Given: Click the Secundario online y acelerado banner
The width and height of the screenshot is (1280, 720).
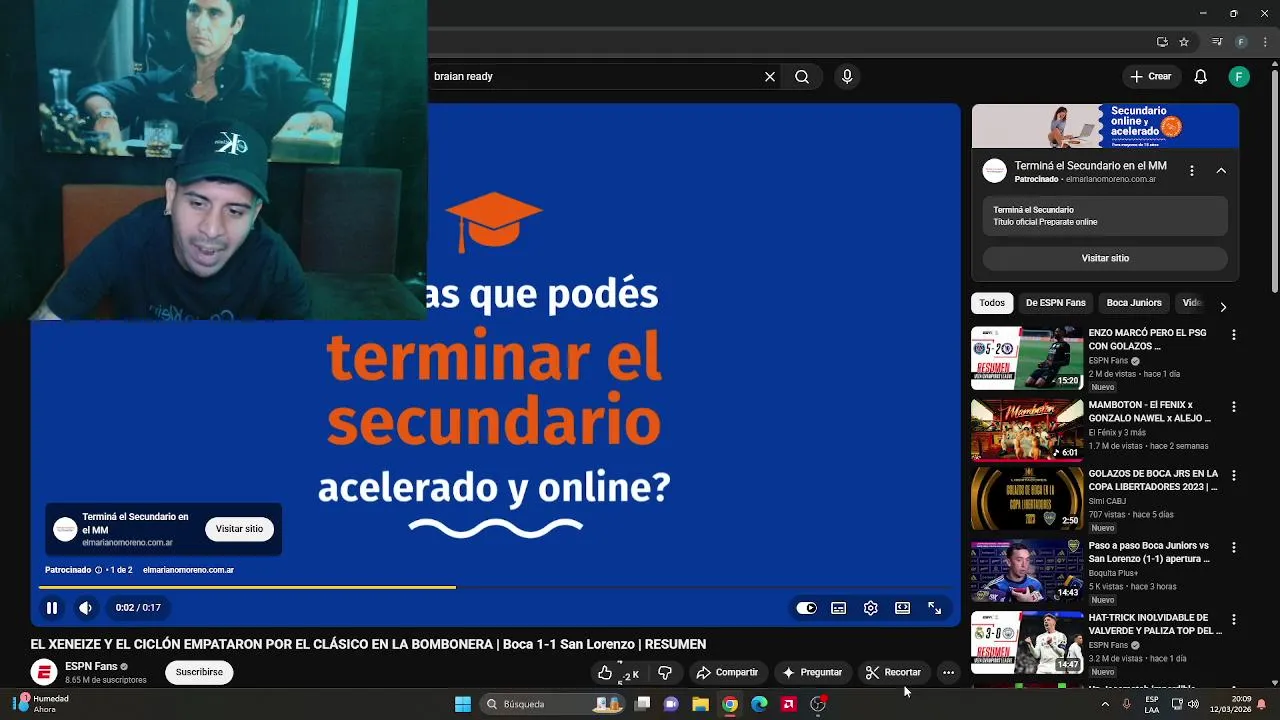Looking at the screenshot, I should point(1105,126).
